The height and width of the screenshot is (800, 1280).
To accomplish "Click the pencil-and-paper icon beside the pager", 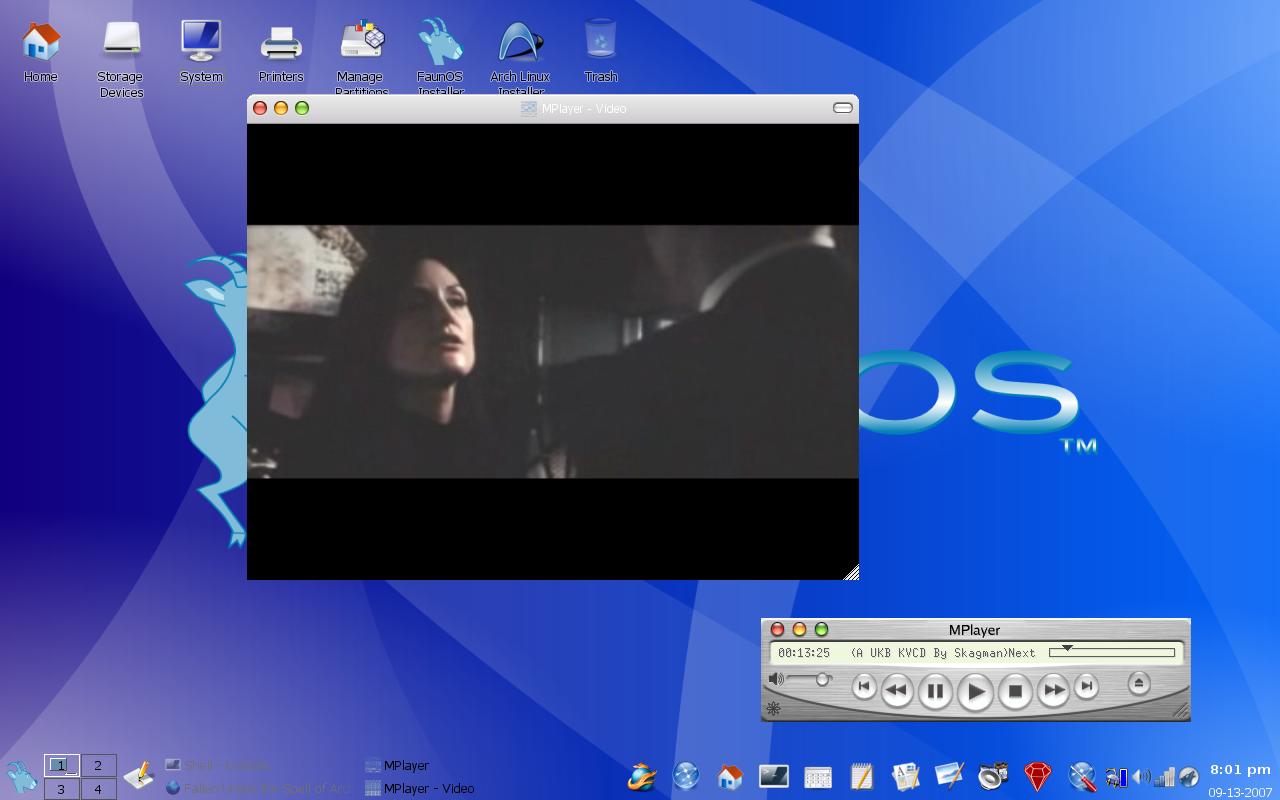I will [x=139, y=775].
